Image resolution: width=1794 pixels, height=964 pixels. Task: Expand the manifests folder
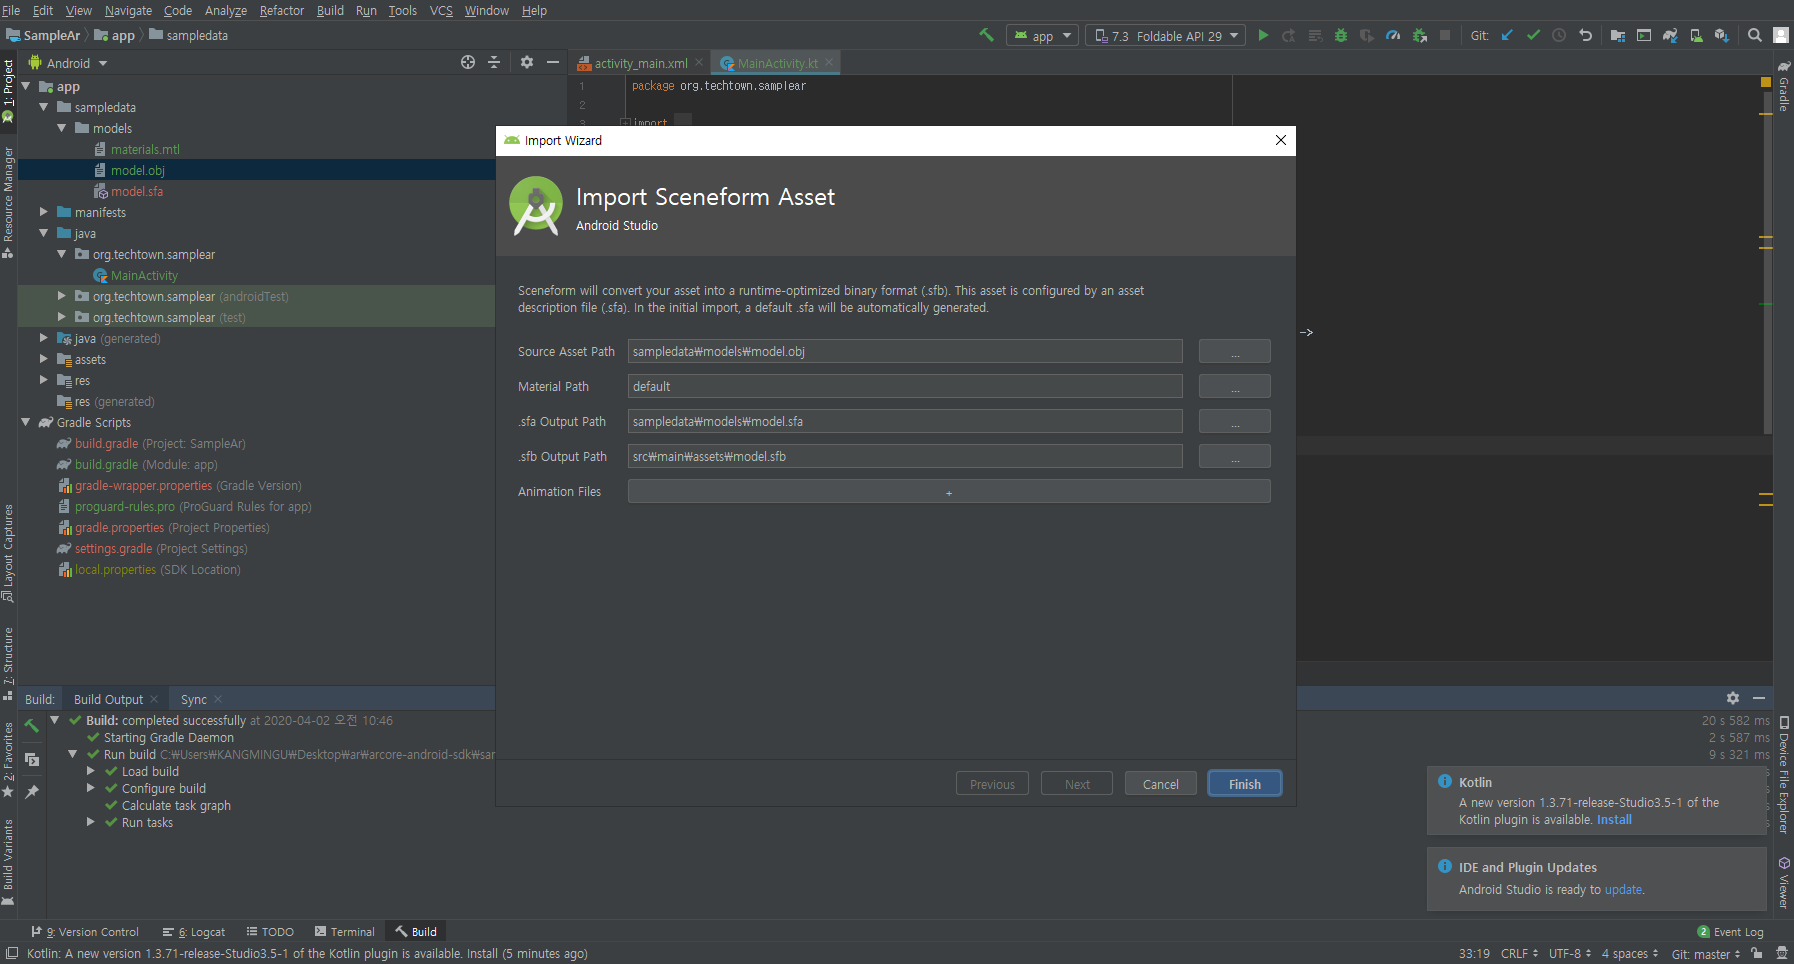[44, 212]
